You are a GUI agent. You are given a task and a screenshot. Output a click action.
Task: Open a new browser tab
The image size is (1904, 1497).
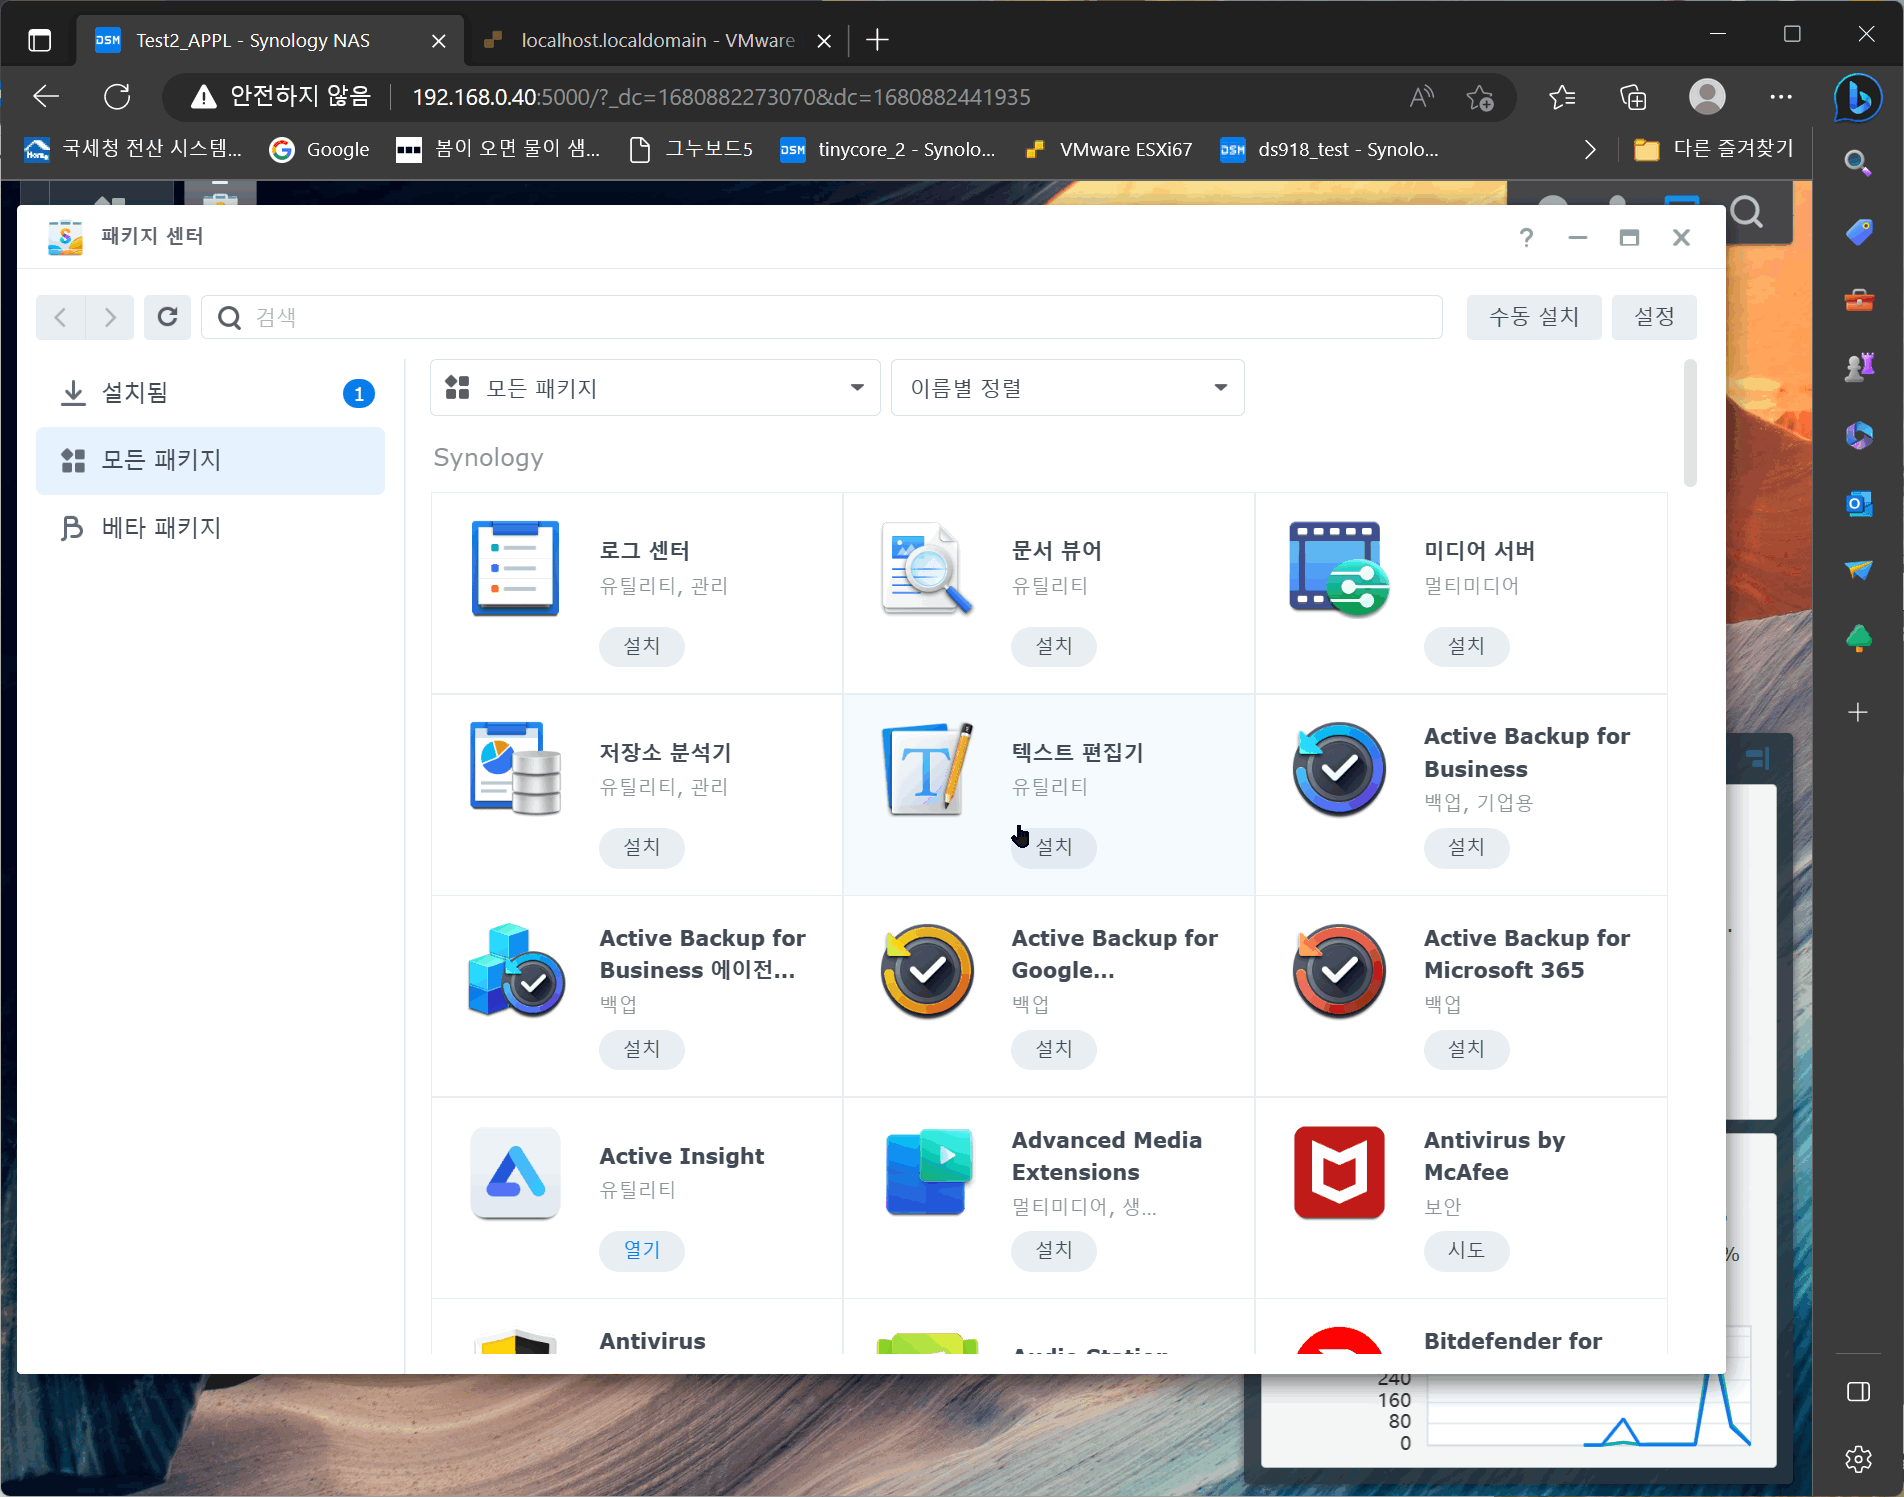(877, 40)
